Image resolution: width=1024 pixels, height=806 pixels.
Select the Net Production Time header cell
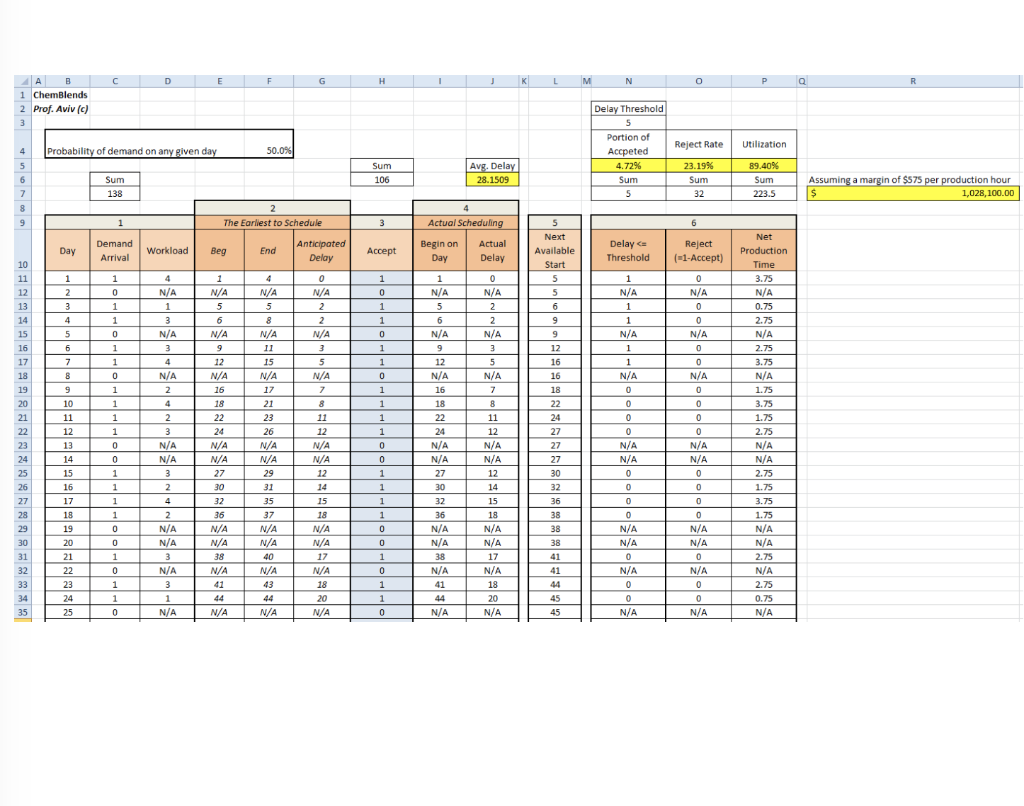[764, 250]
